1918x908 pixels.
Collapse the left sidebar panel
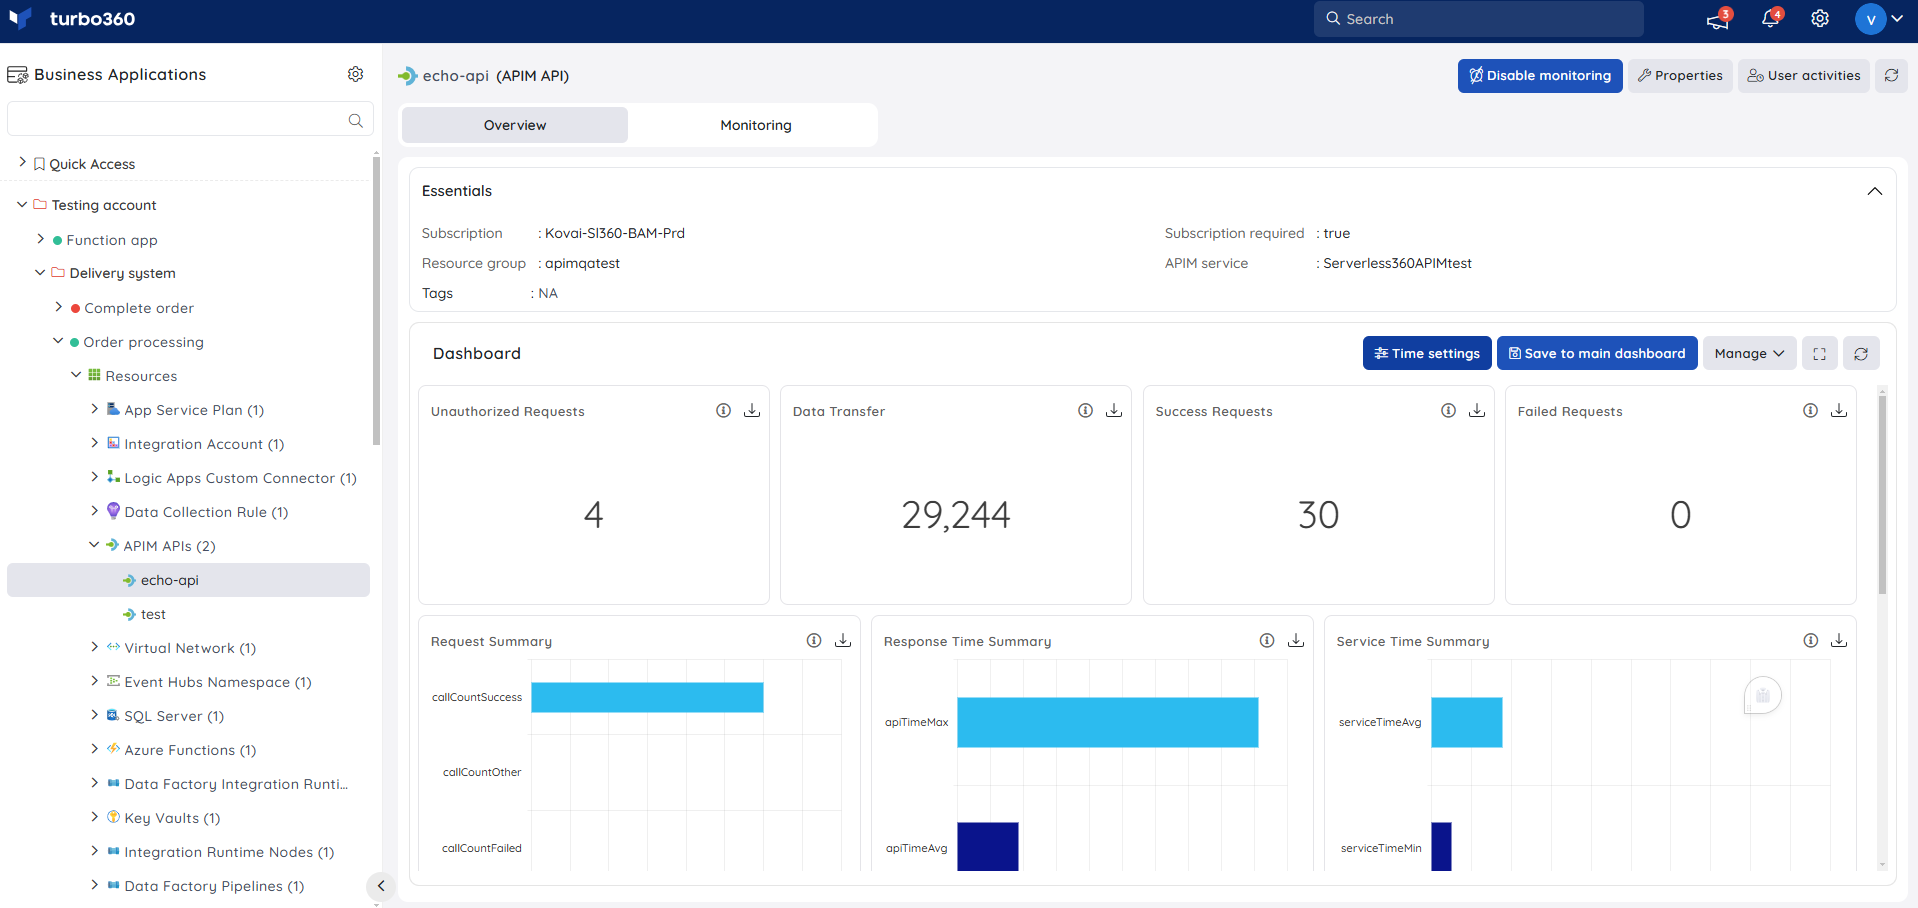coord(380,886)
